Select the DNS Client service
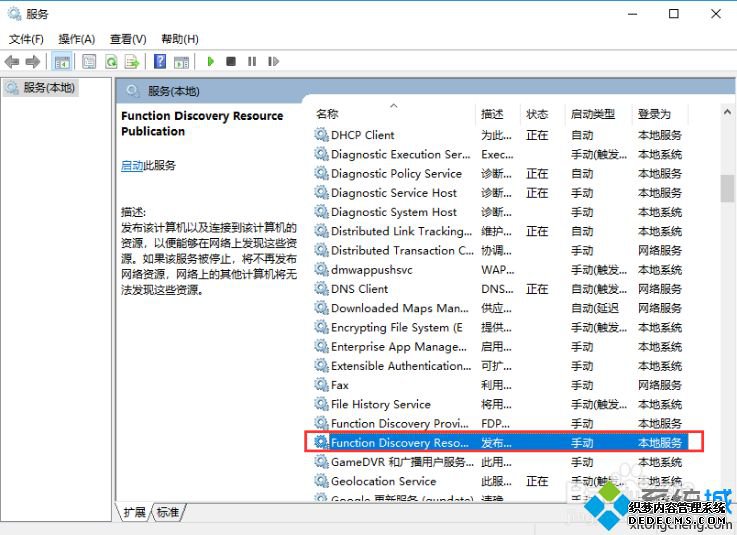737x535 pixels. click(500, 289)
